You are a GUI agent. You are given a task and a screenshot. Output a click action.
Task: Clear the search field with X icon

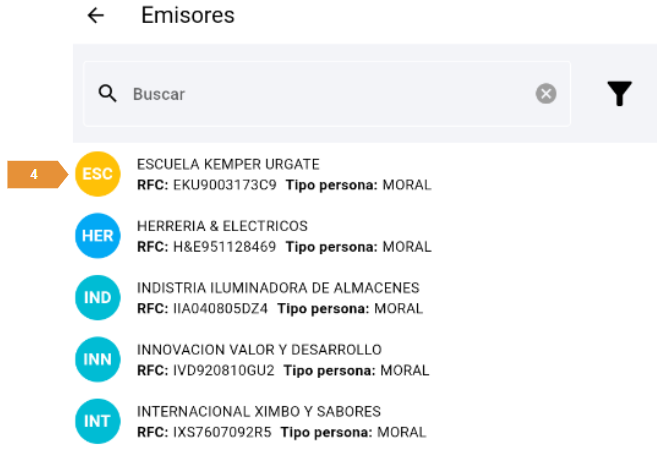pyautogui.click(x=546, y=94)
